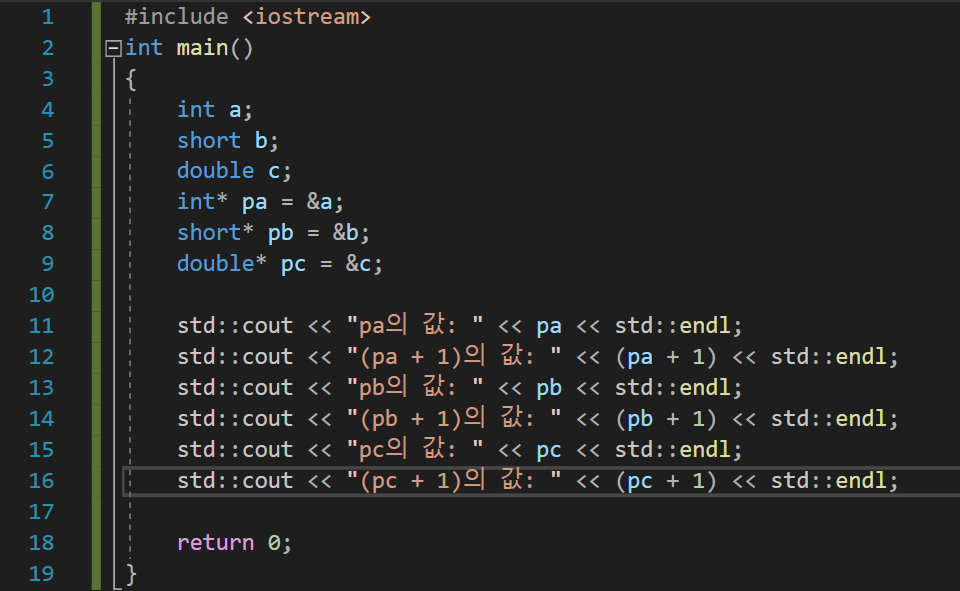Screen dimensions: 960x591
Task: Click the 'short b;' declaration
Action: (228, 141)
